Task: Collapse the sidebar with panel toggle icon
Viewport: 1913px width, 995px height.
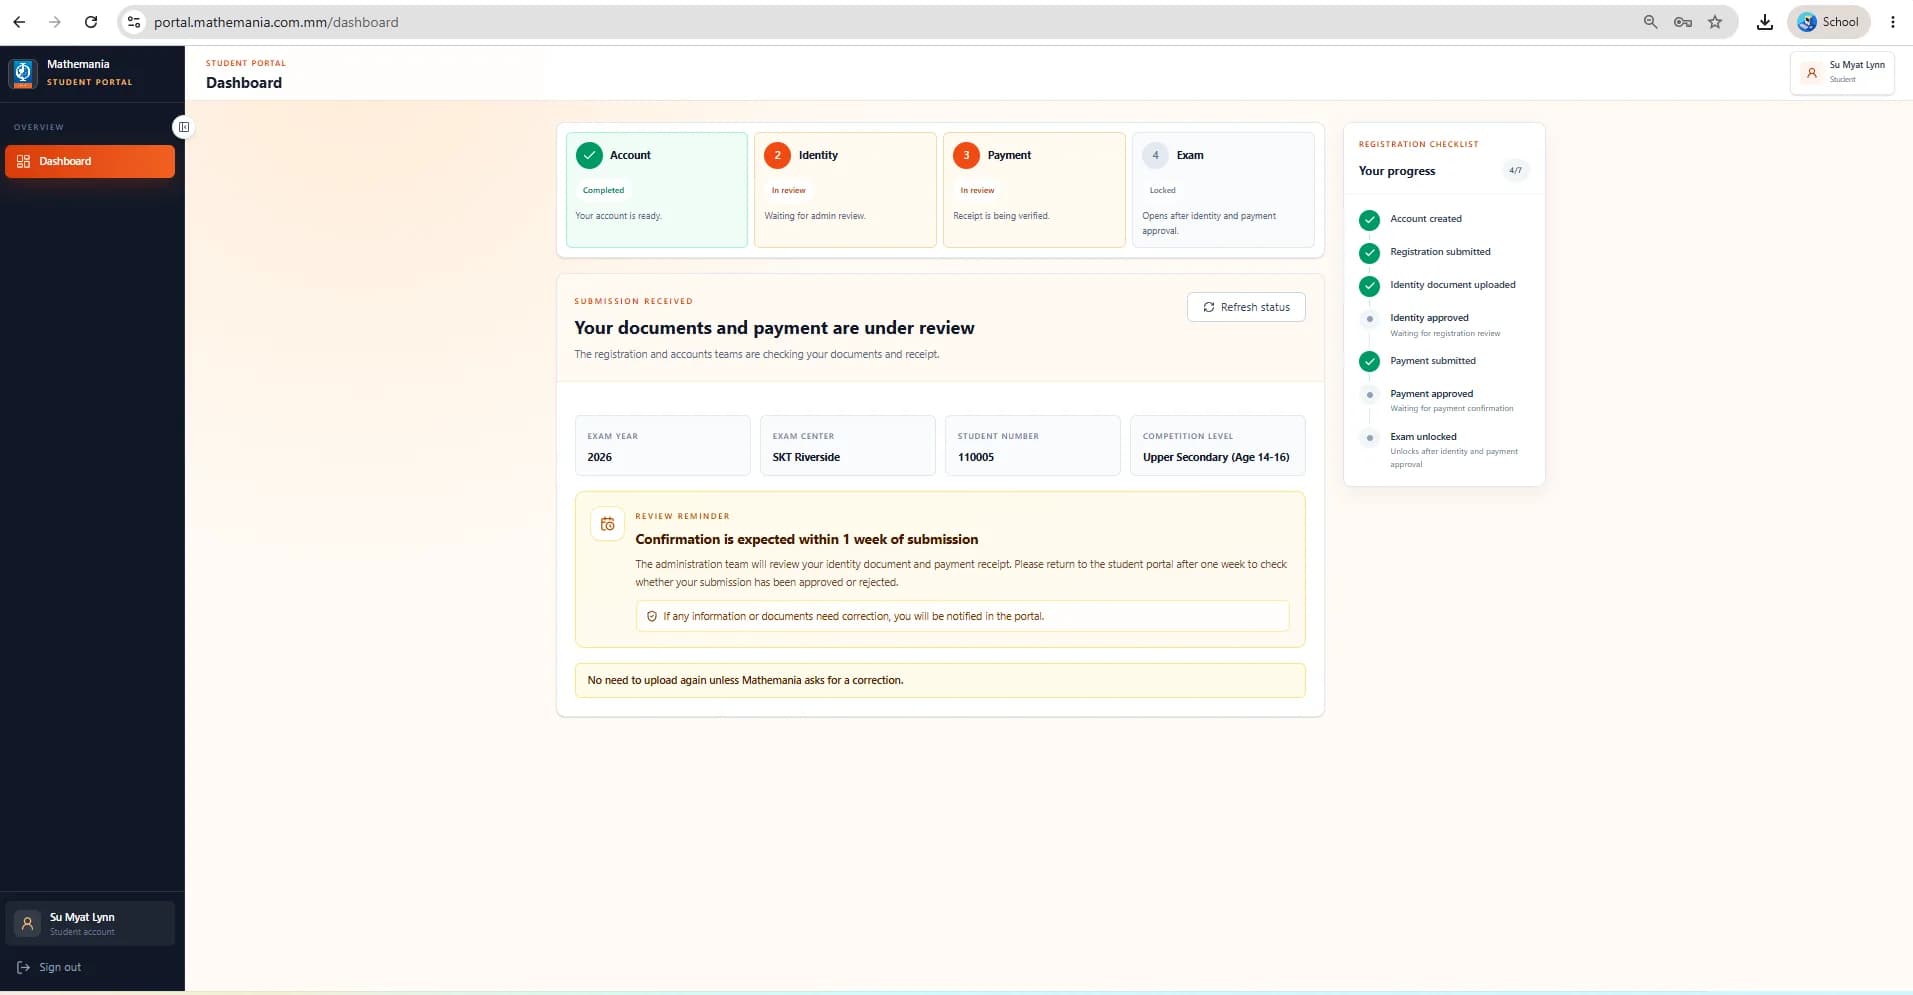Action: pyautogui.click(x=183, y=127)
